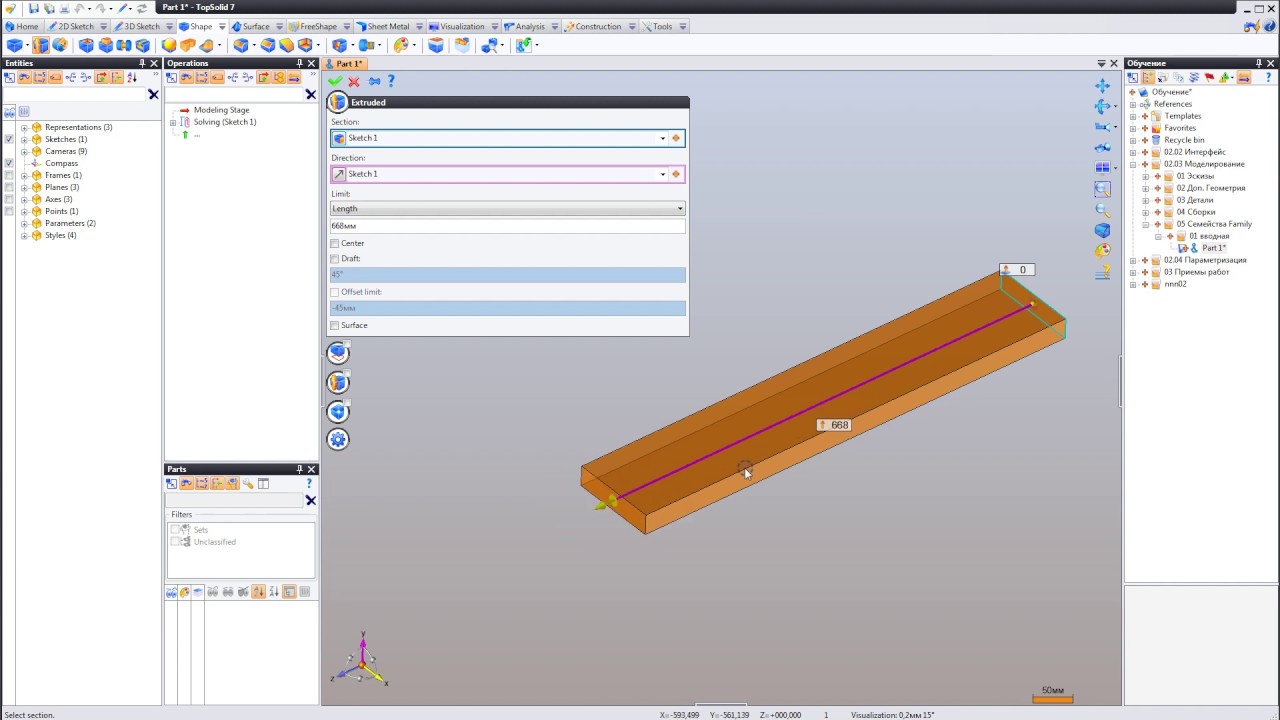Switch to the Visualization ribbon tab

(462, 26)
